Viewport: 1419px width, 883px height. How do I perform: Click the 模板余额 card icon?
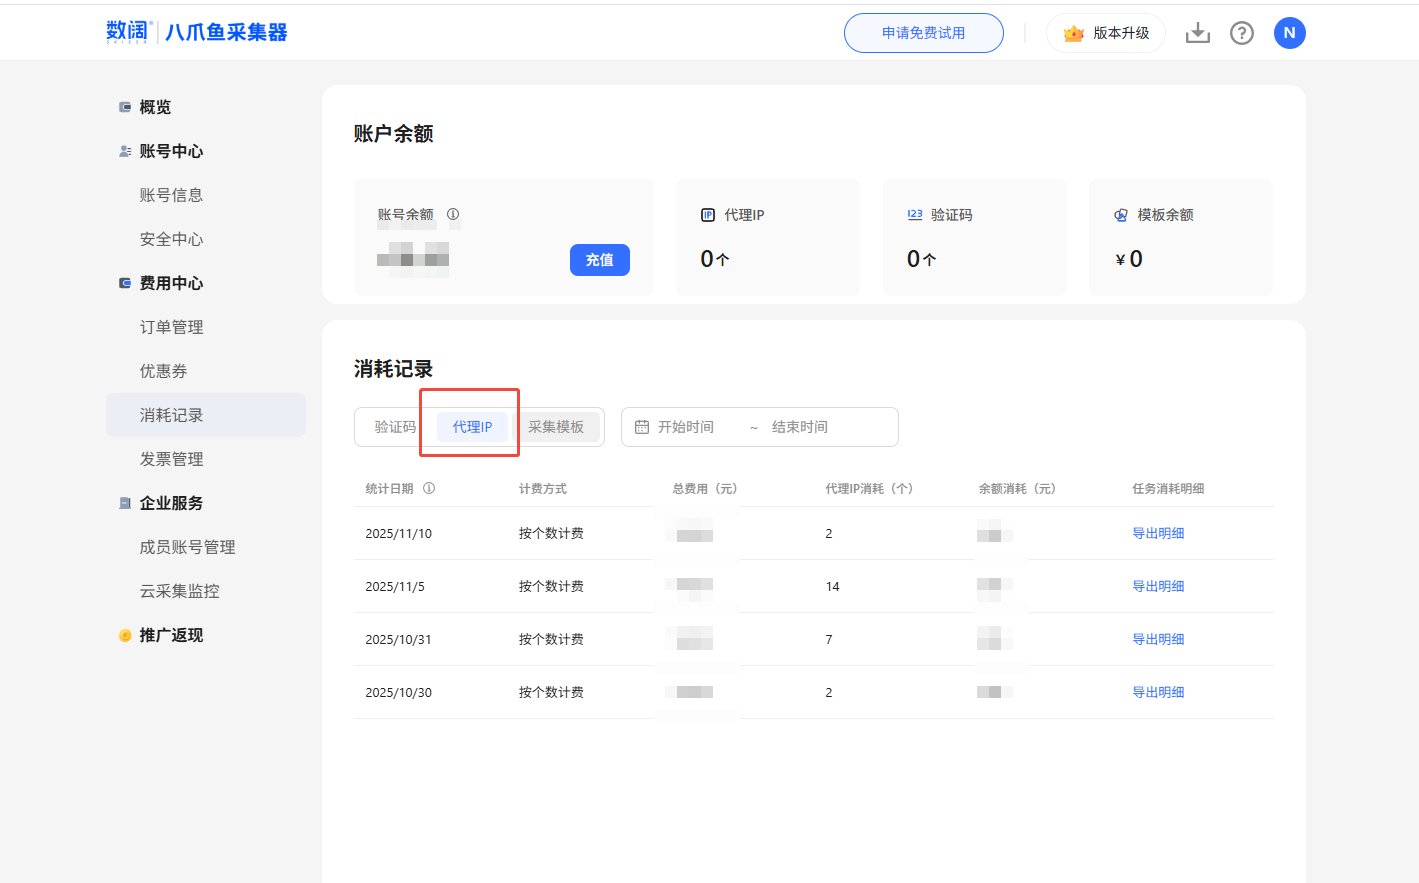[1121, 215]
